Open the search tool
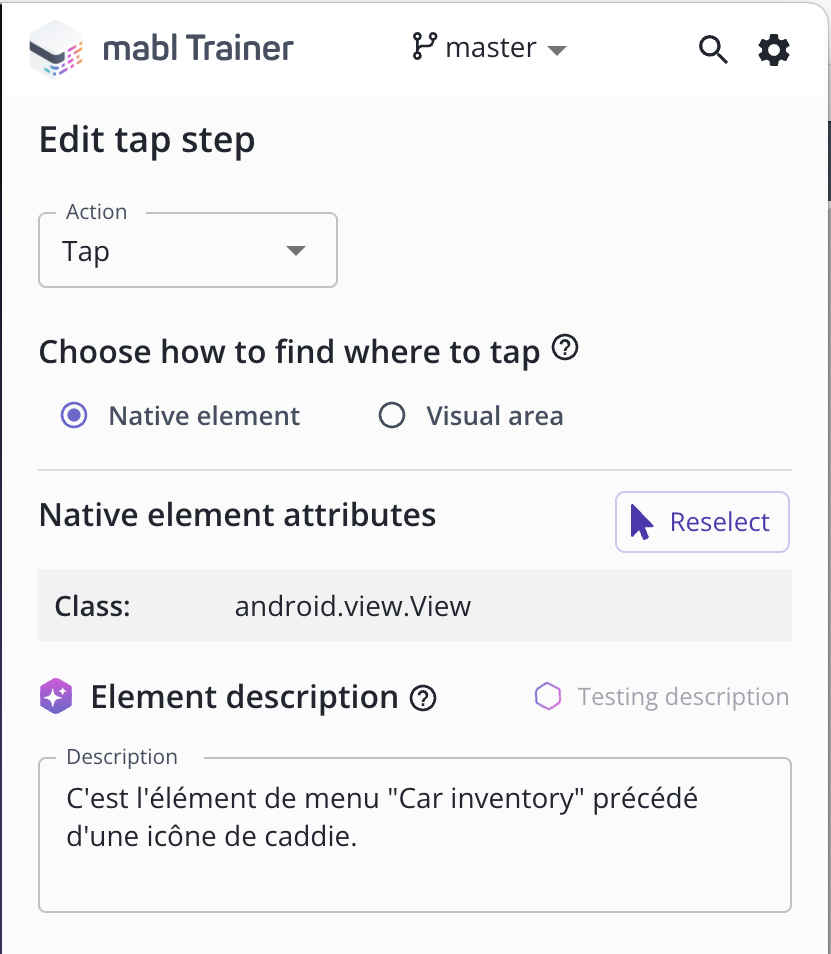The width and height of the screenshot is (831, 954). (713, 49)
